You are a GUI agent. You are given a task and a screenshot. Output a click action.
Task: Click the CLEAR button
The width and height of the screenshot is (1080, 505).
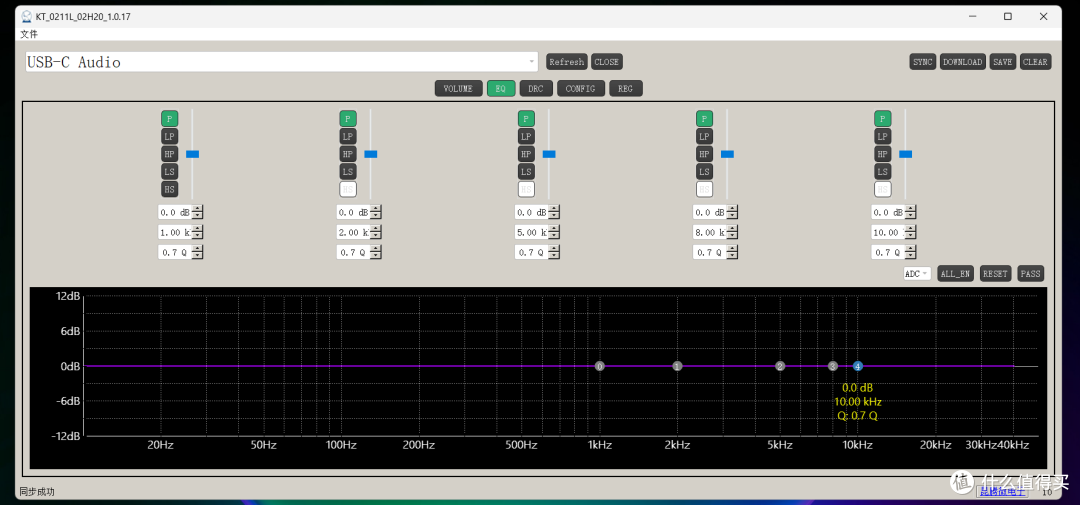(1035, 62)
